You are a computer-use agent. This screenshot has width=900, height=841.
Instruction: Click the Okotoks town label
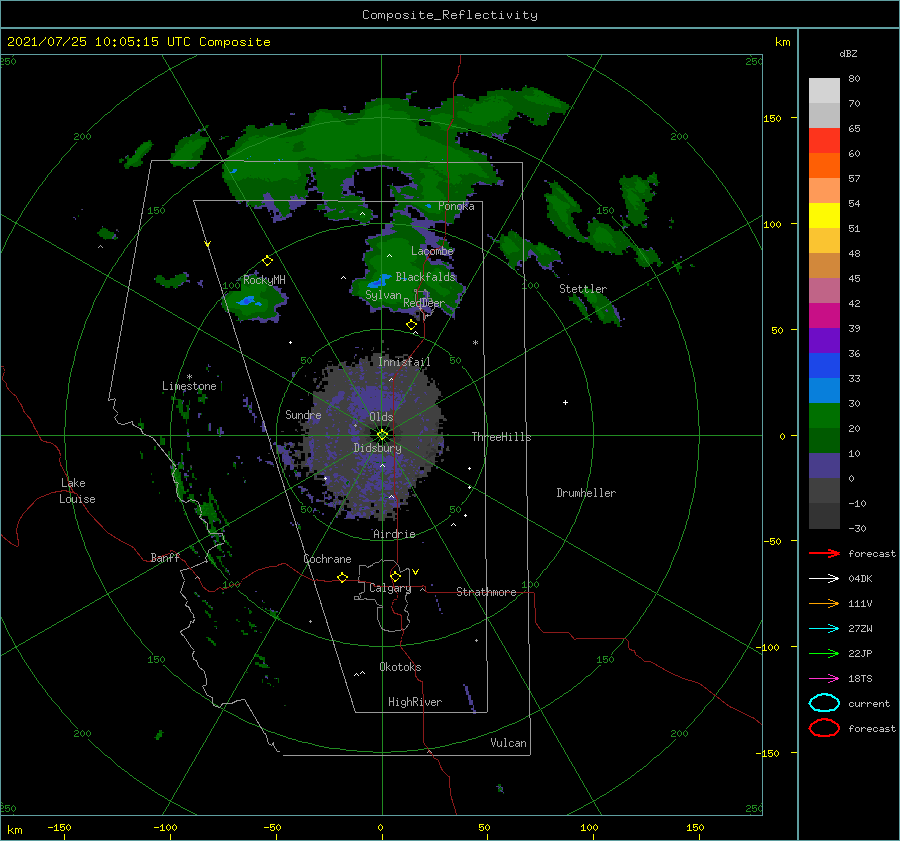pyautogui.click(x=400, y=667)
